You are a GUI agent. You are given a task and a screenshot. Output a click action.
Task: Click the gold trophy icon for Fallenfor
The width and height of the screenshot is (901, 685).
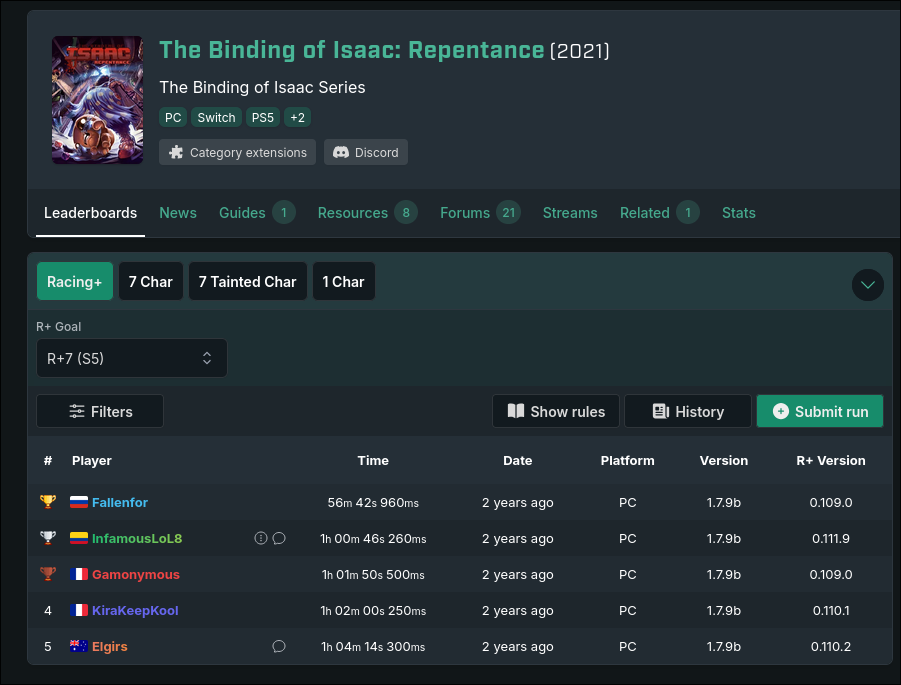pyautogui.click(x=48, y=502)
